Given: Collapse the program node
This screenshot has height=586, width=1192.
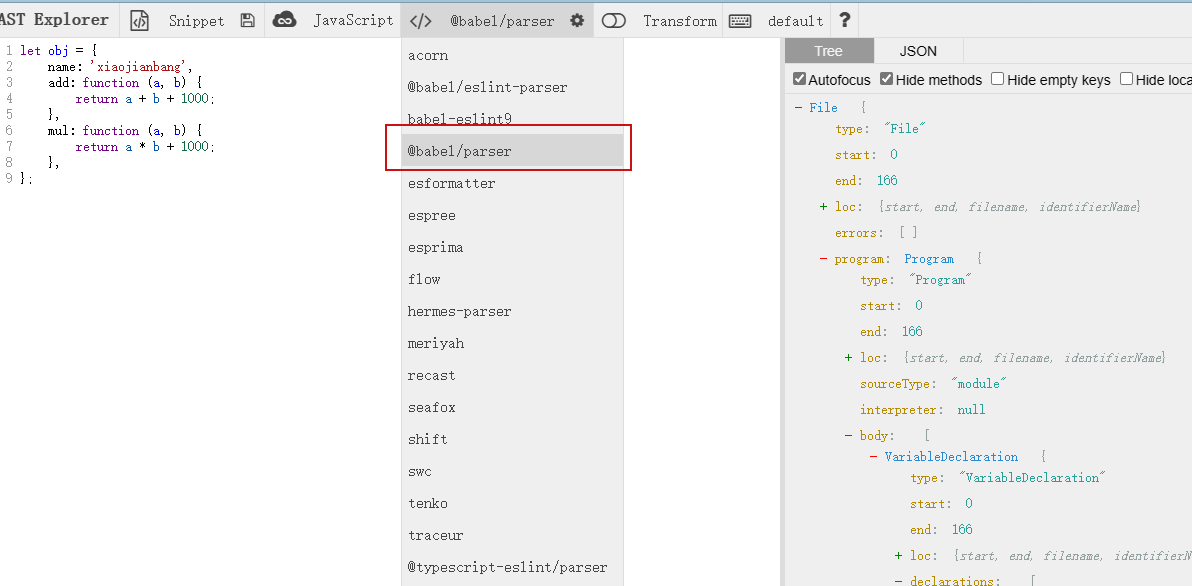Looking at the screenshot, I should coord(823,259).
